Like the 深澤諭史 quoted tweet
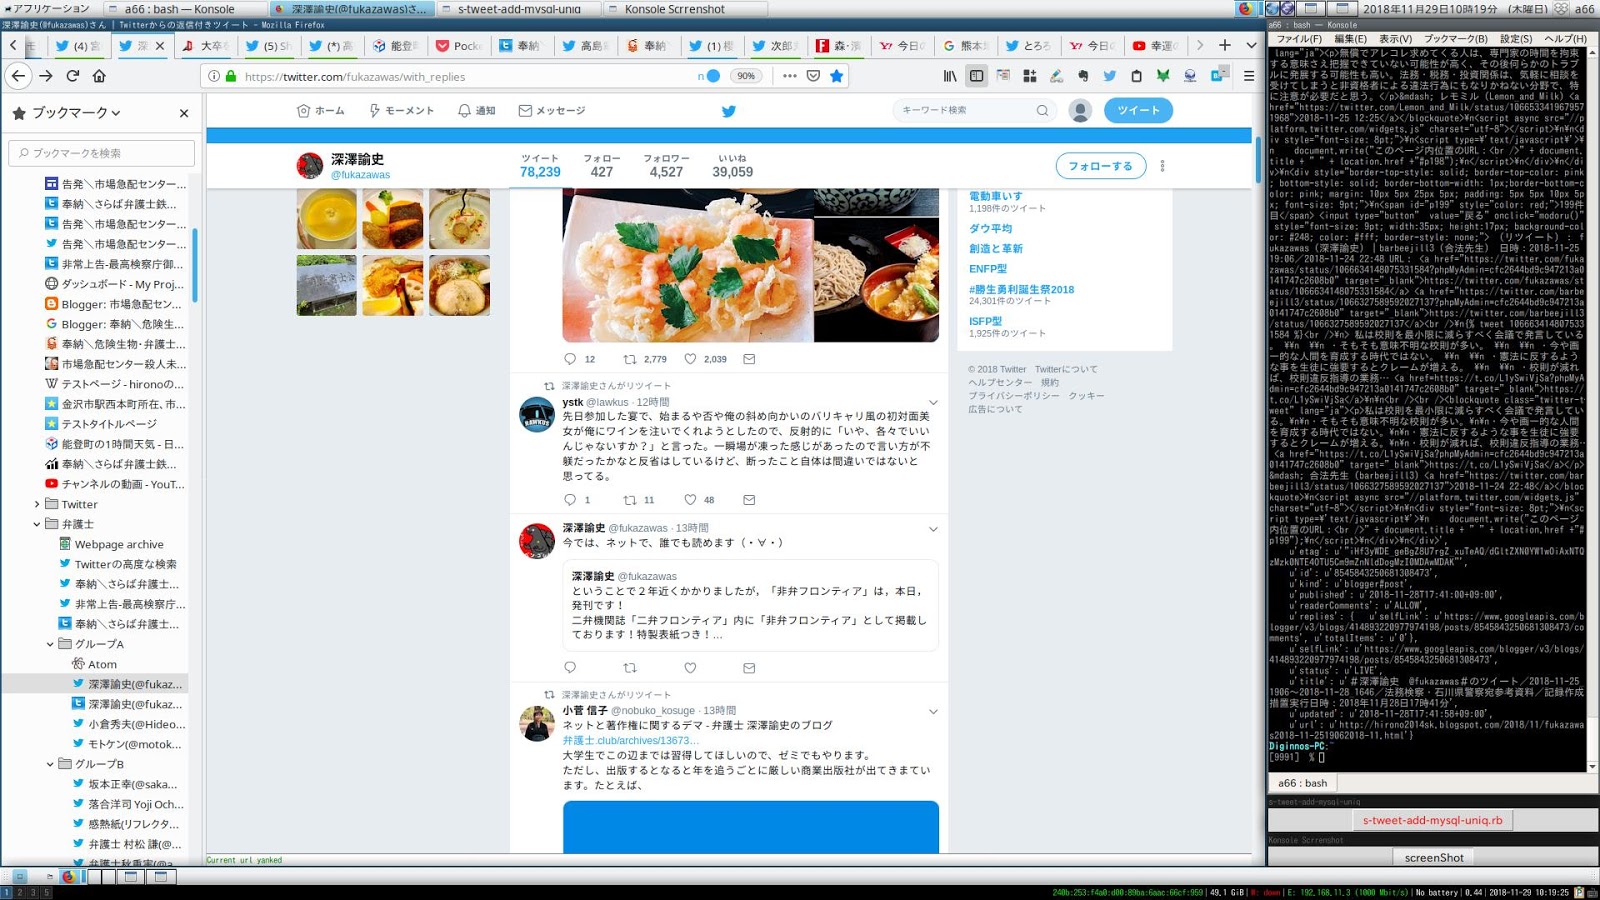 [x=690, y=668]
